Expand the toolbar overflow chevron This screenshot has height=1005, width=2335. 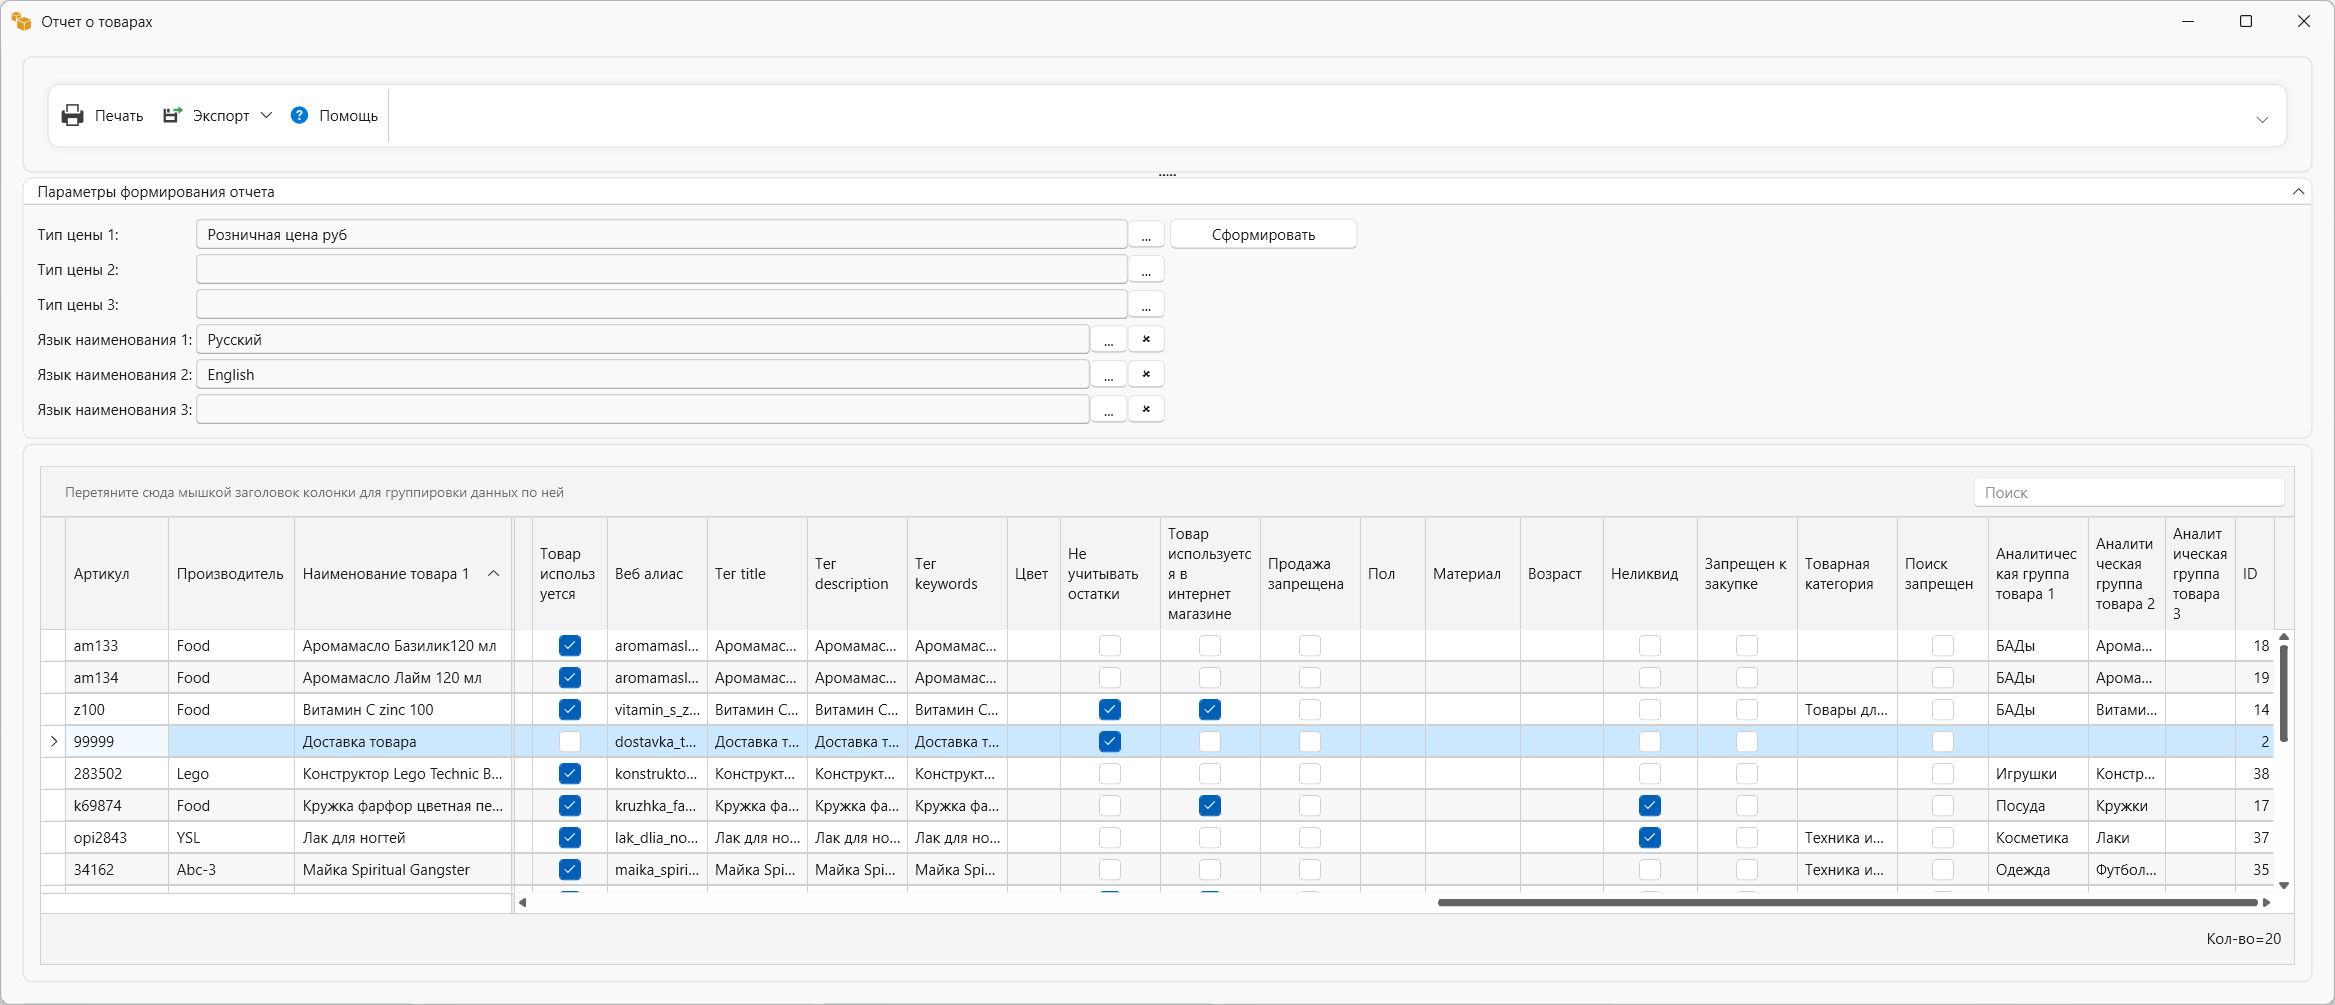(x=2262, y=120)
